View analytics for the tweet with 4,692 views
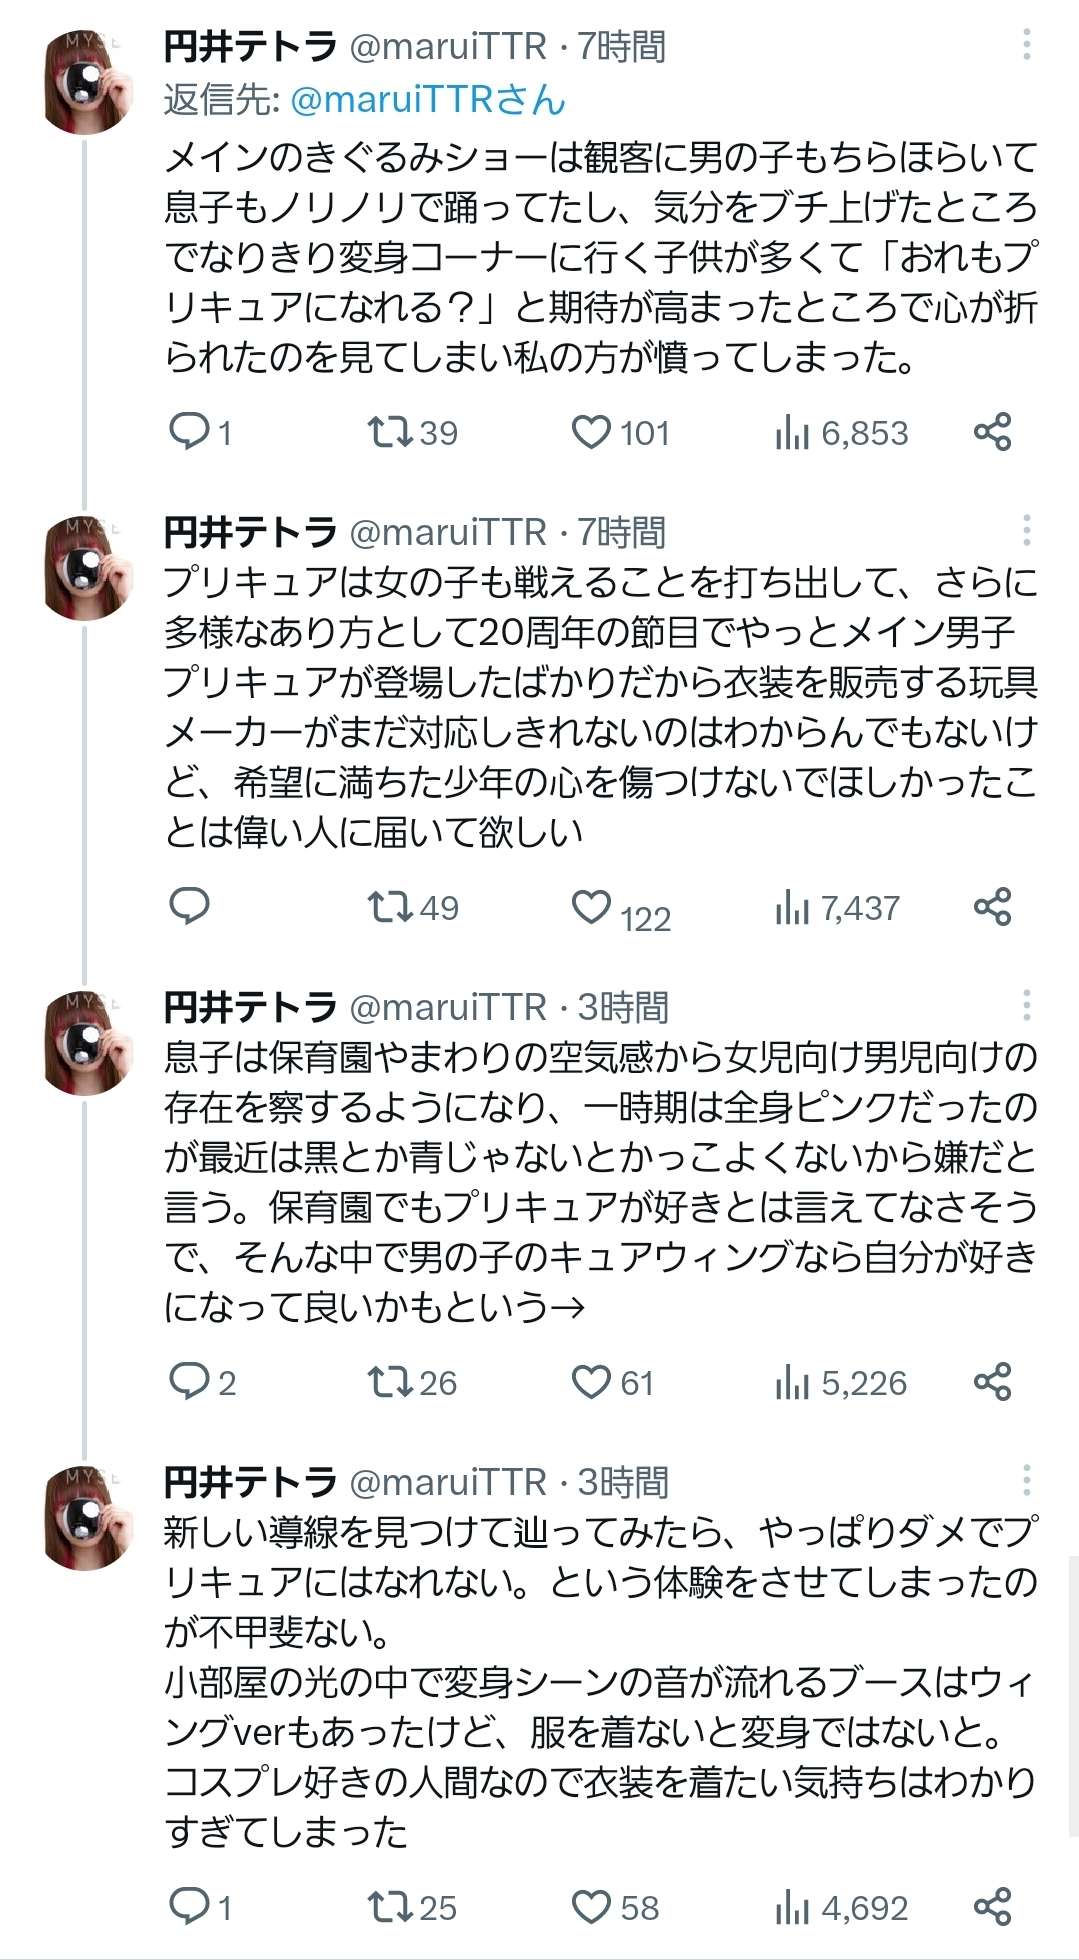Viewport: 1079px width, 1960px height. click(x=792, y=1908)
